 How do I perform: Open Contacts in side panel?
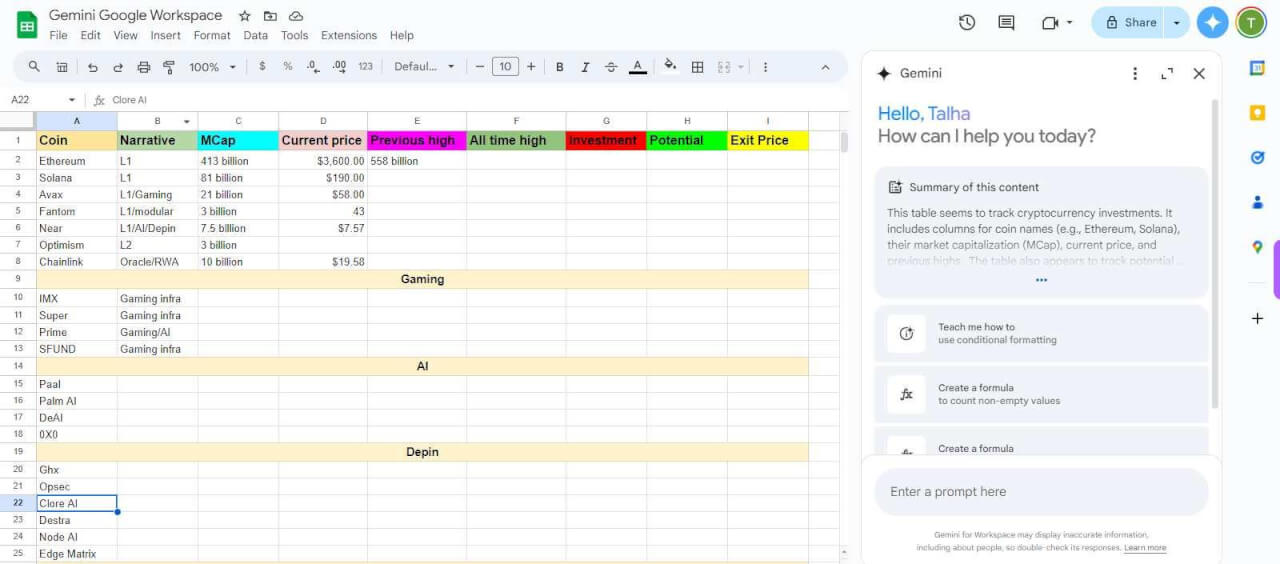tap(1257, 203)
